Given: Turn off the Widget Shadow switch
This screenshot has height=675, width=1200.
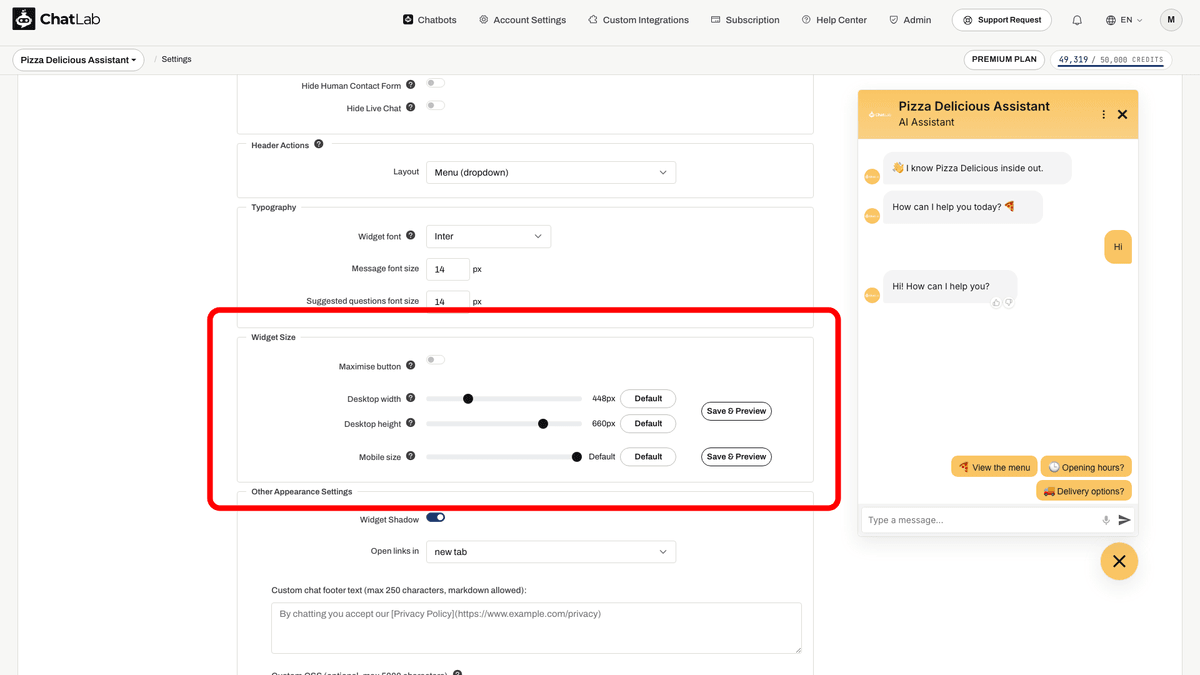Looking at the screenshot, I should (435, 518).
